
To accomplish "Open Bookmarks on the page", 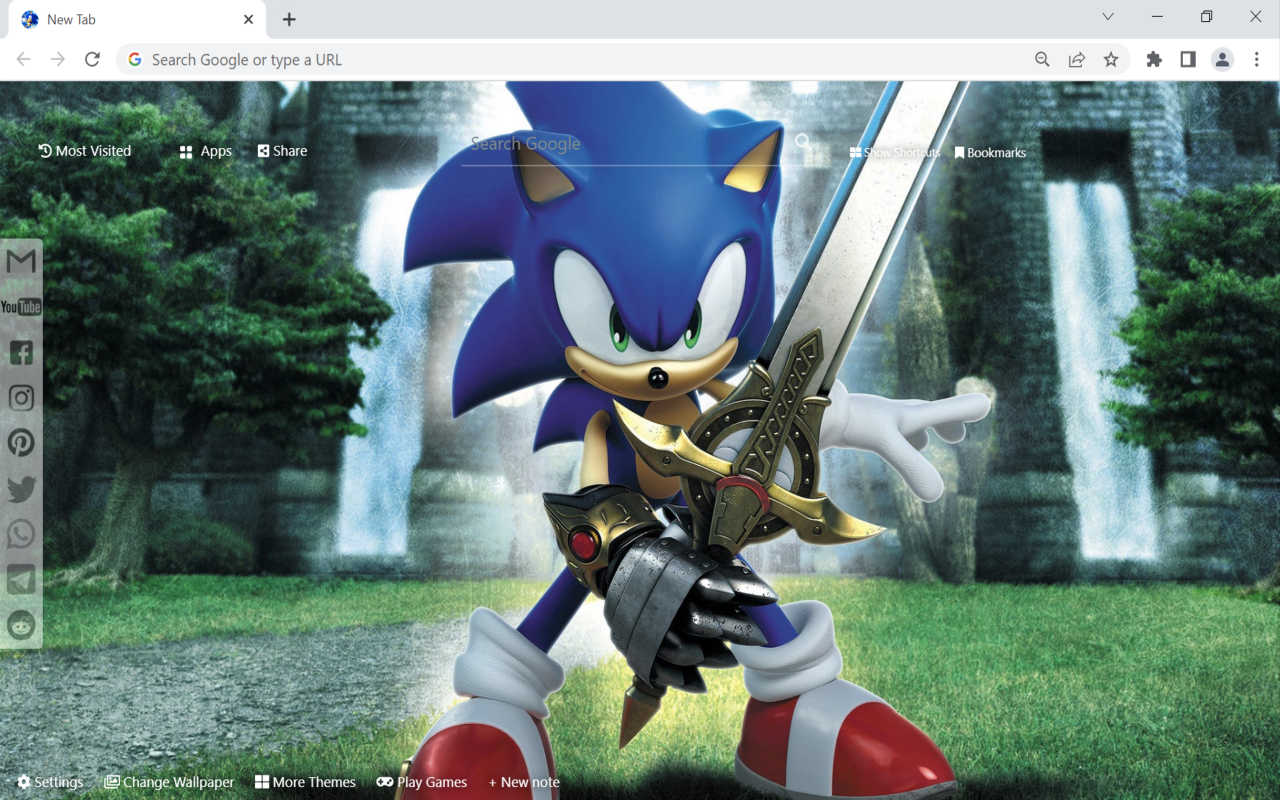I will point(990,153).
